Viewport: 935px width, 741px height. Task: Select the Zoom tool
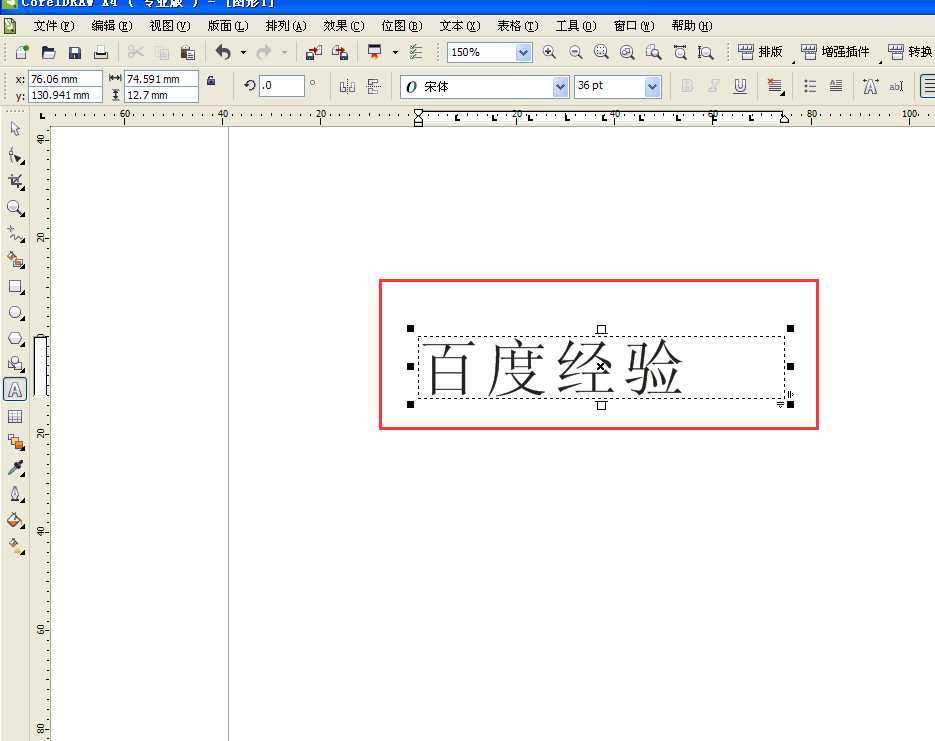14,208
